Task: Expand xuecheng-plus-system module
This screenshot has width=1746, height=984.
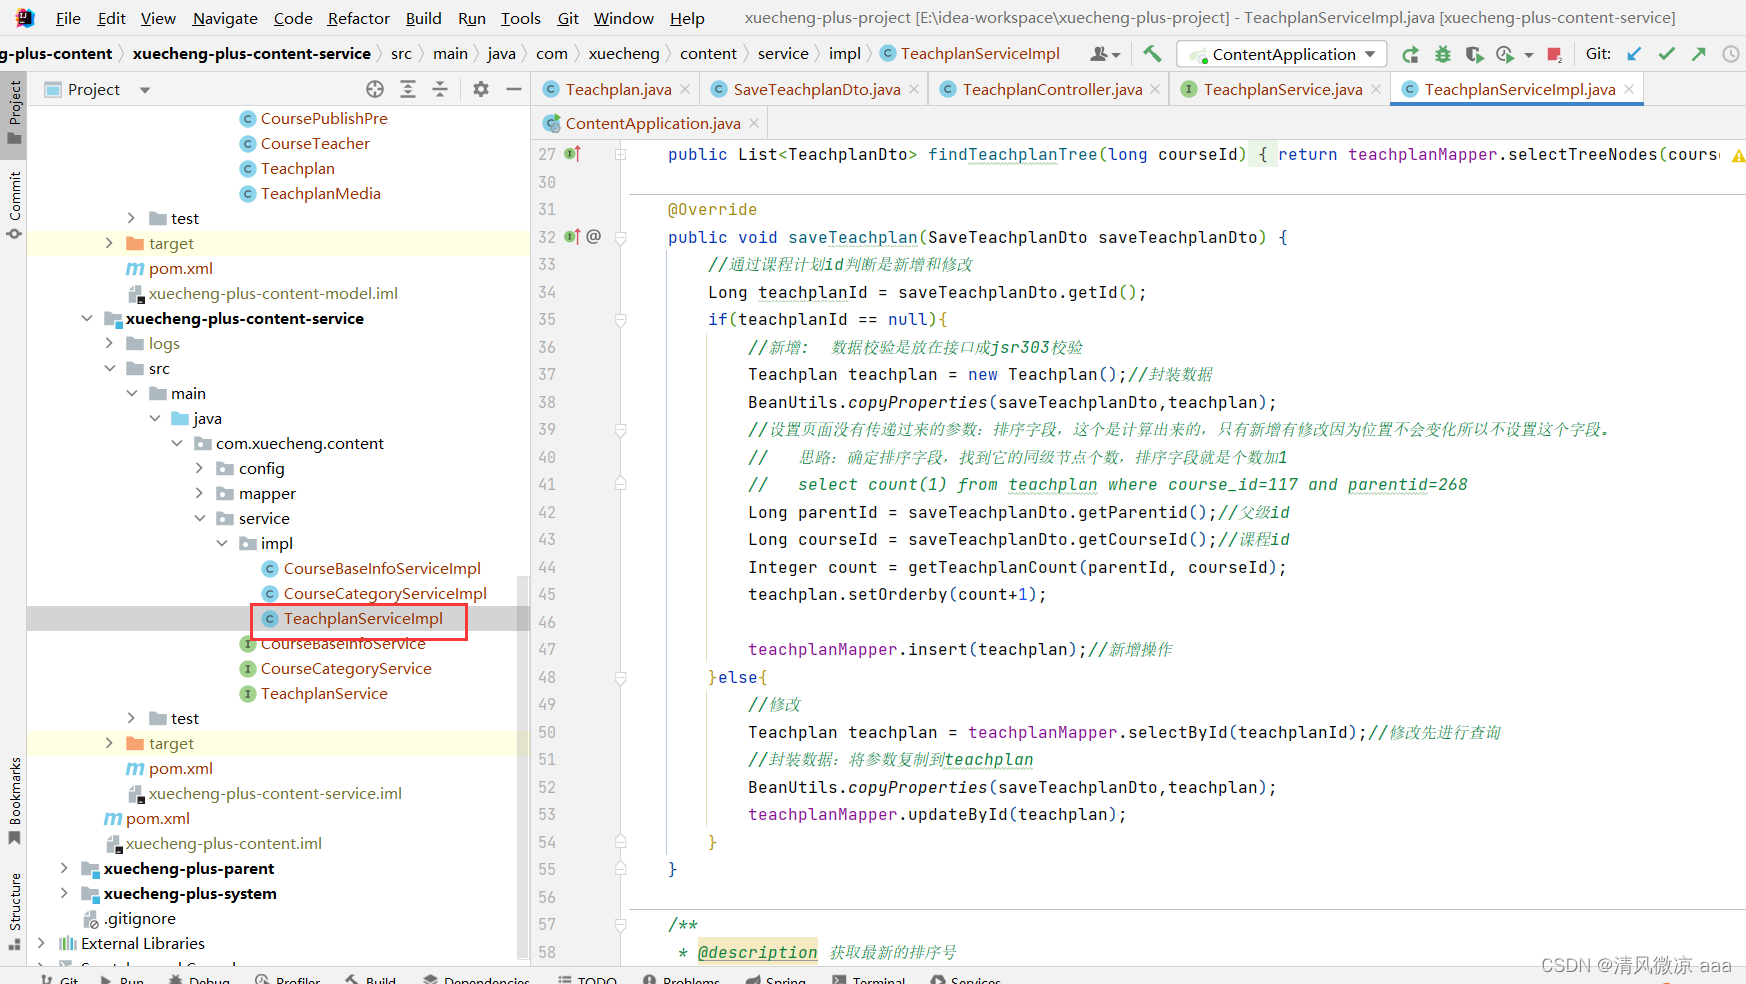Action: pyautogui.click(x=64, y=893)
